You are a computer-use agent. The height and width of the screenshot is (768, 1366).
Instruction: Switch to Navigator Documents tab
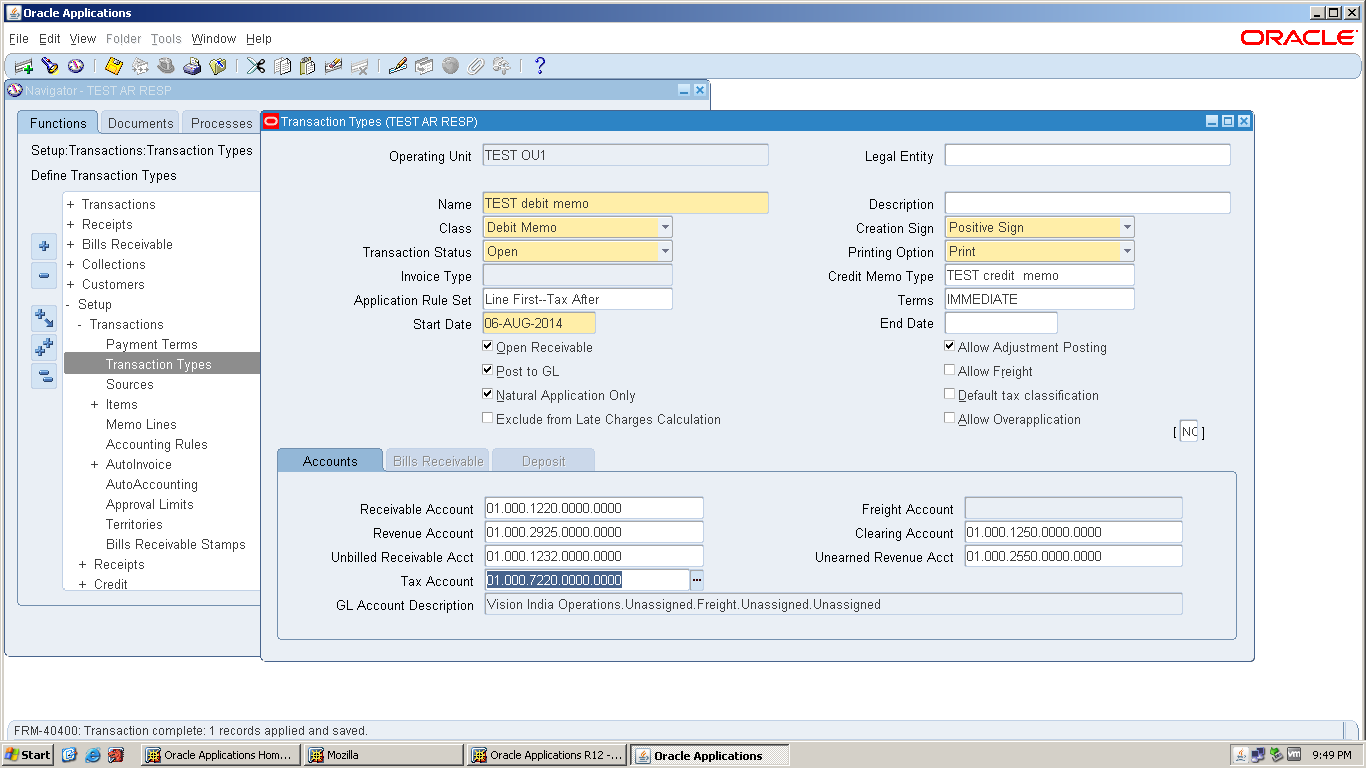tap(141, 123)
